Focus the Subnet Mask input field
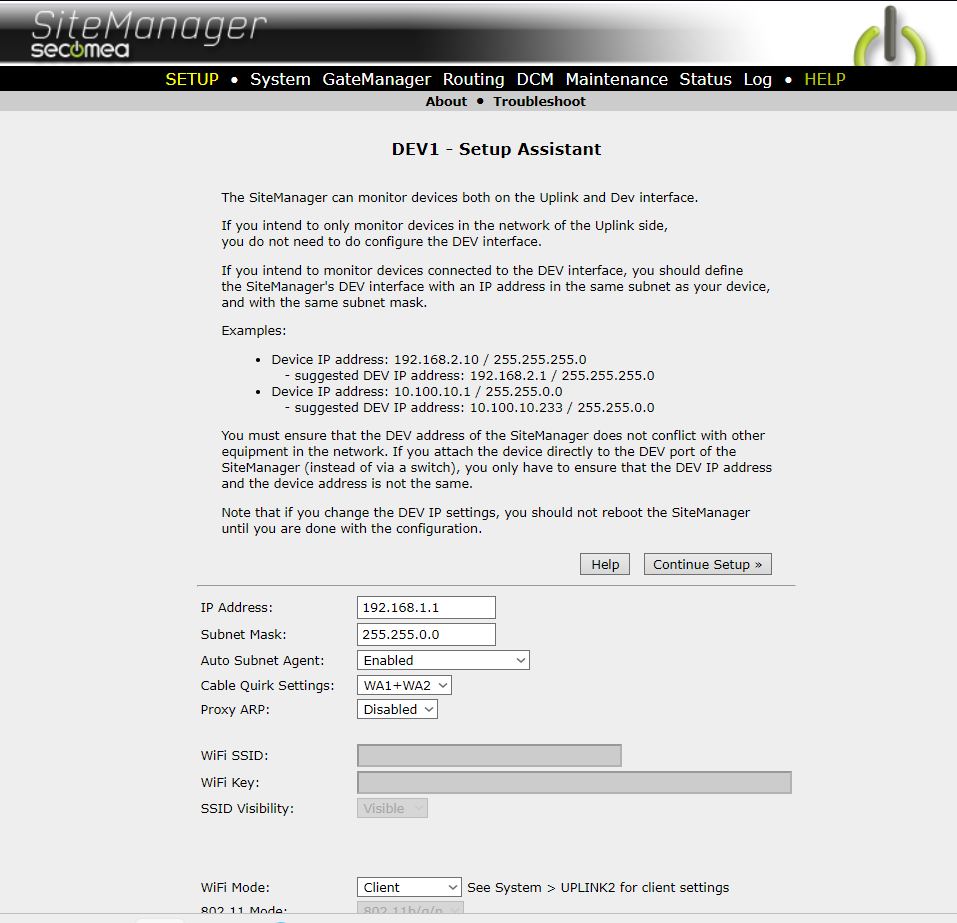 (426, 634)
